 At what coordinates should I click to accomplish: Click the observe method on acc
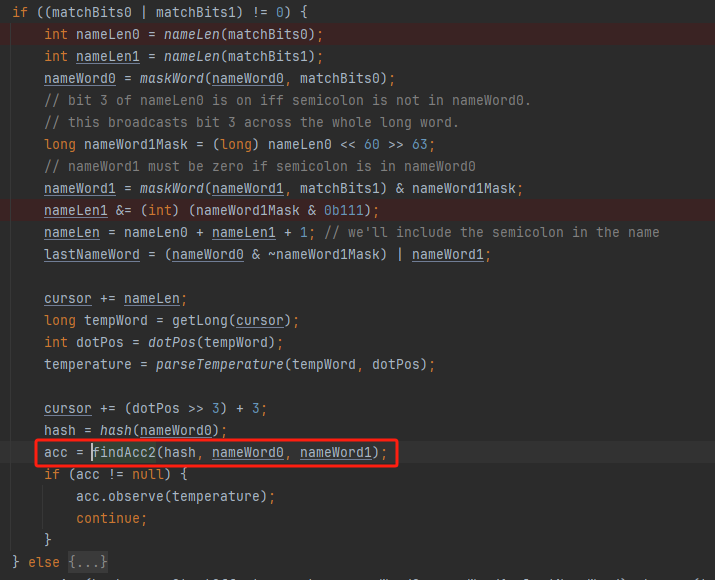coord(135,496)
